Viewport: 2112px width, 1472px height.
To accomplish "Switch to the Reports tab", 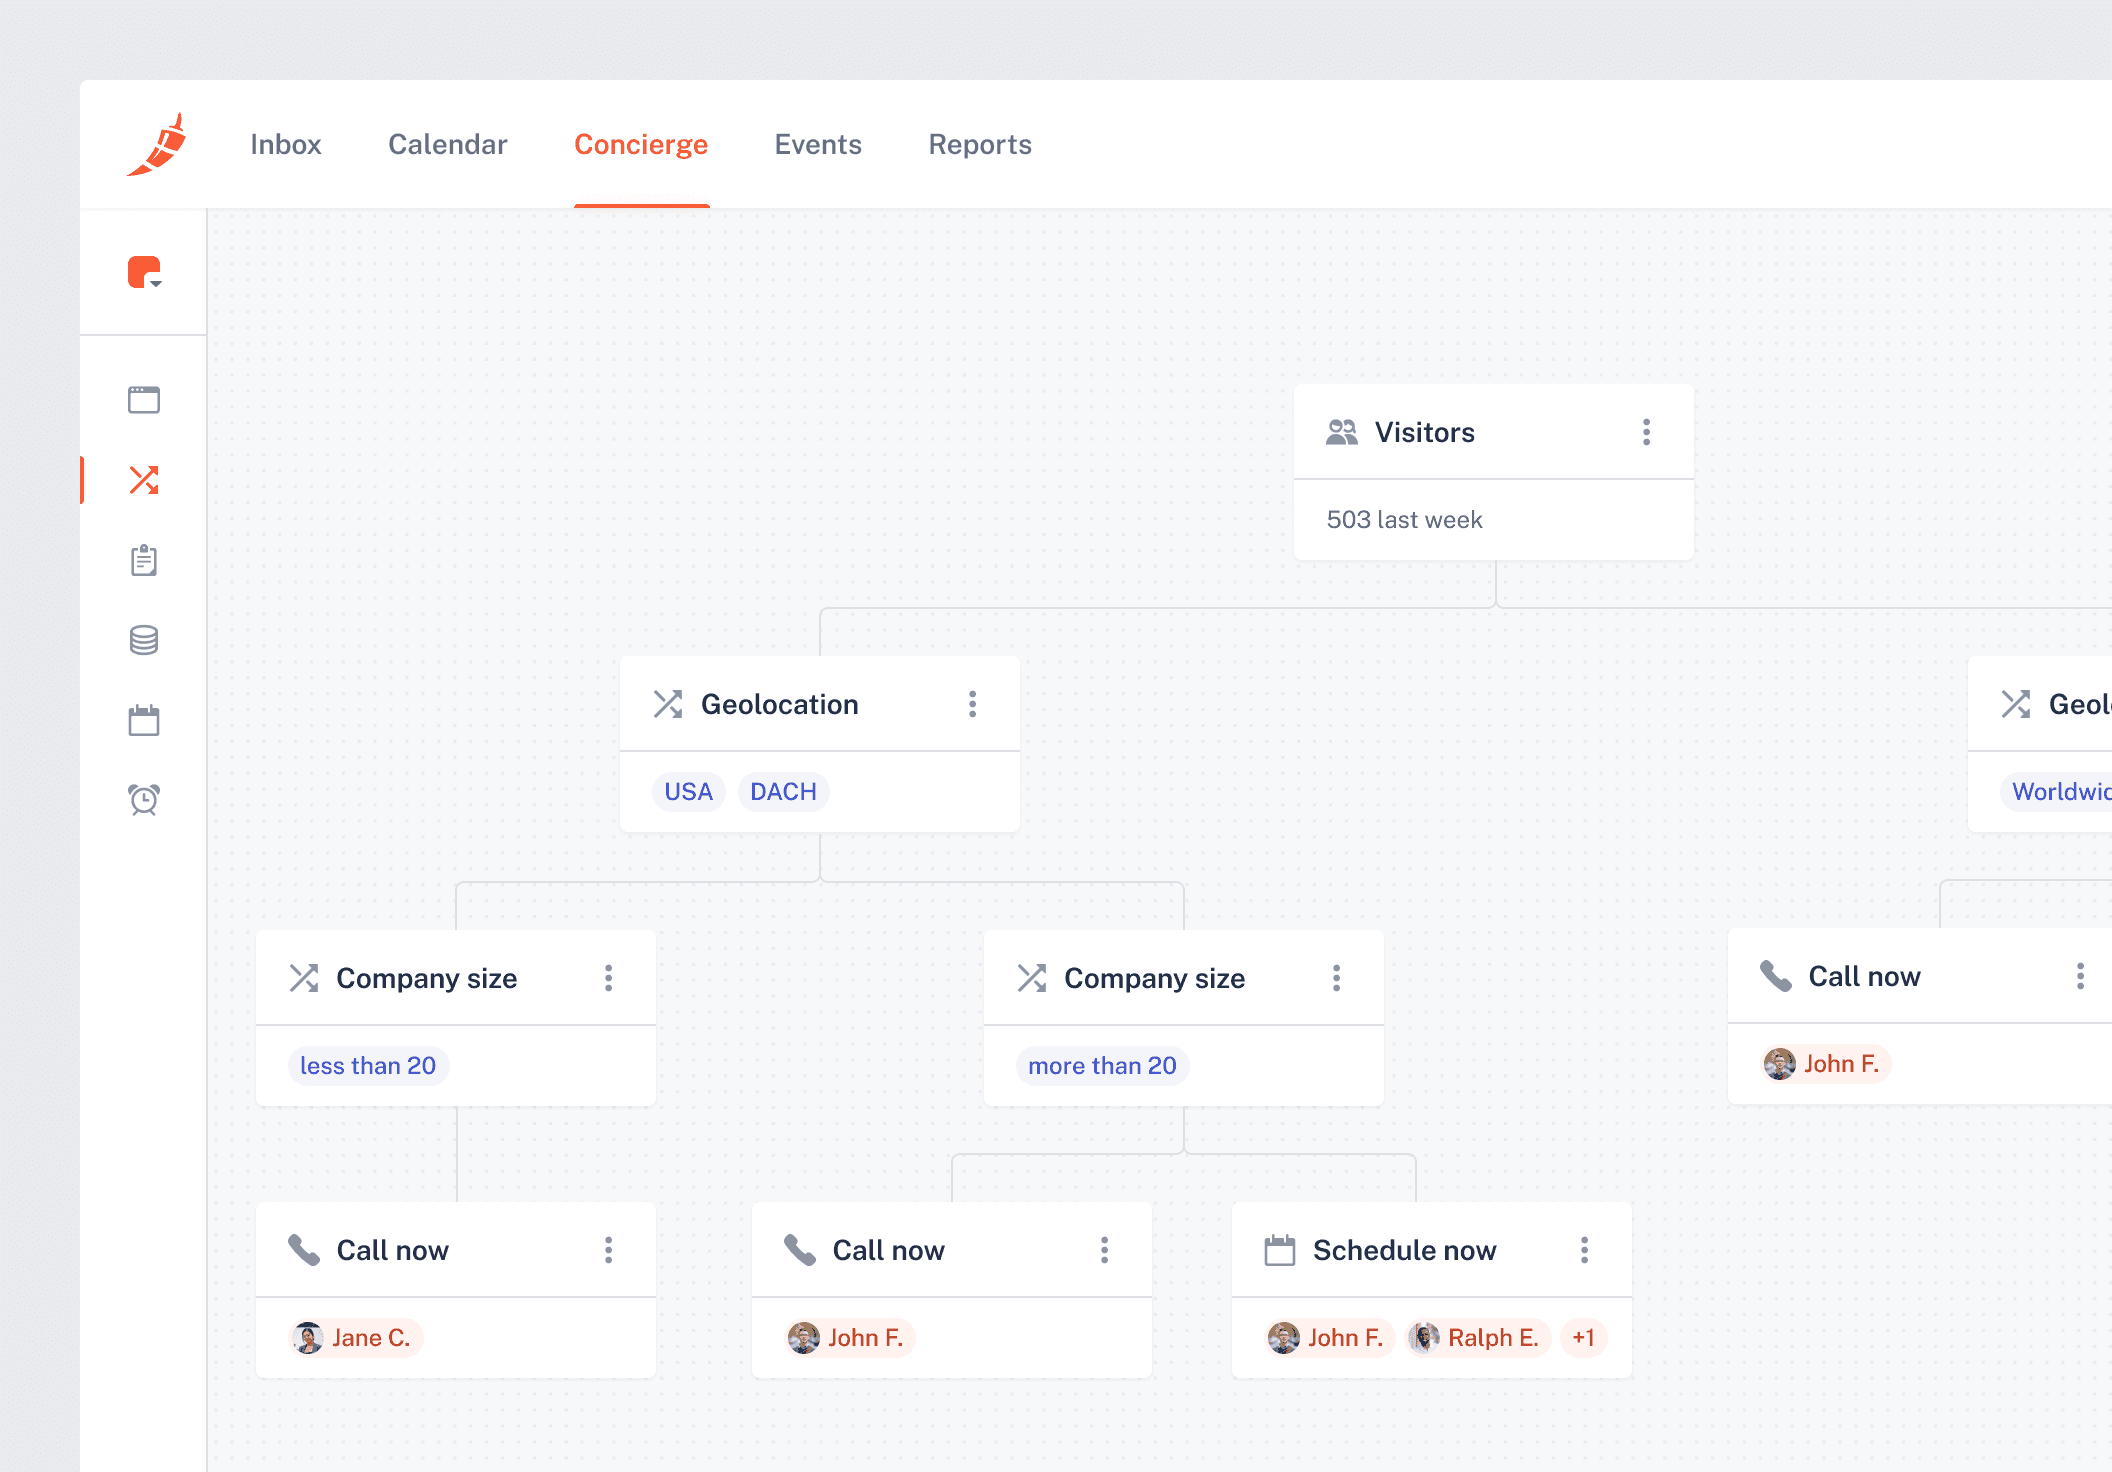I will click(x=980, y=145).
